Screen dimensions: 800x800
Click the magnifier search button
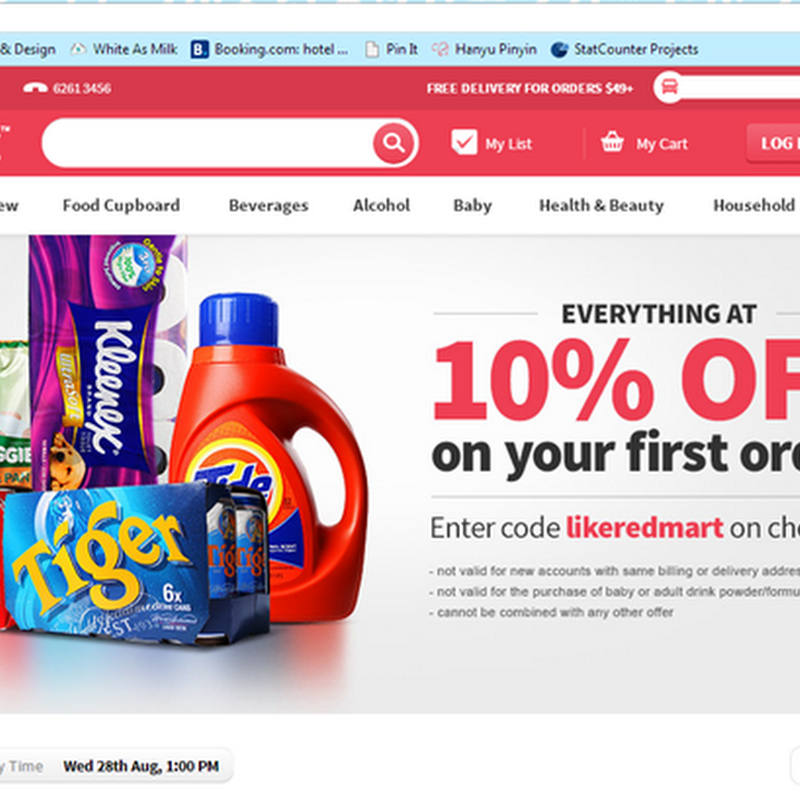point(393,143)
